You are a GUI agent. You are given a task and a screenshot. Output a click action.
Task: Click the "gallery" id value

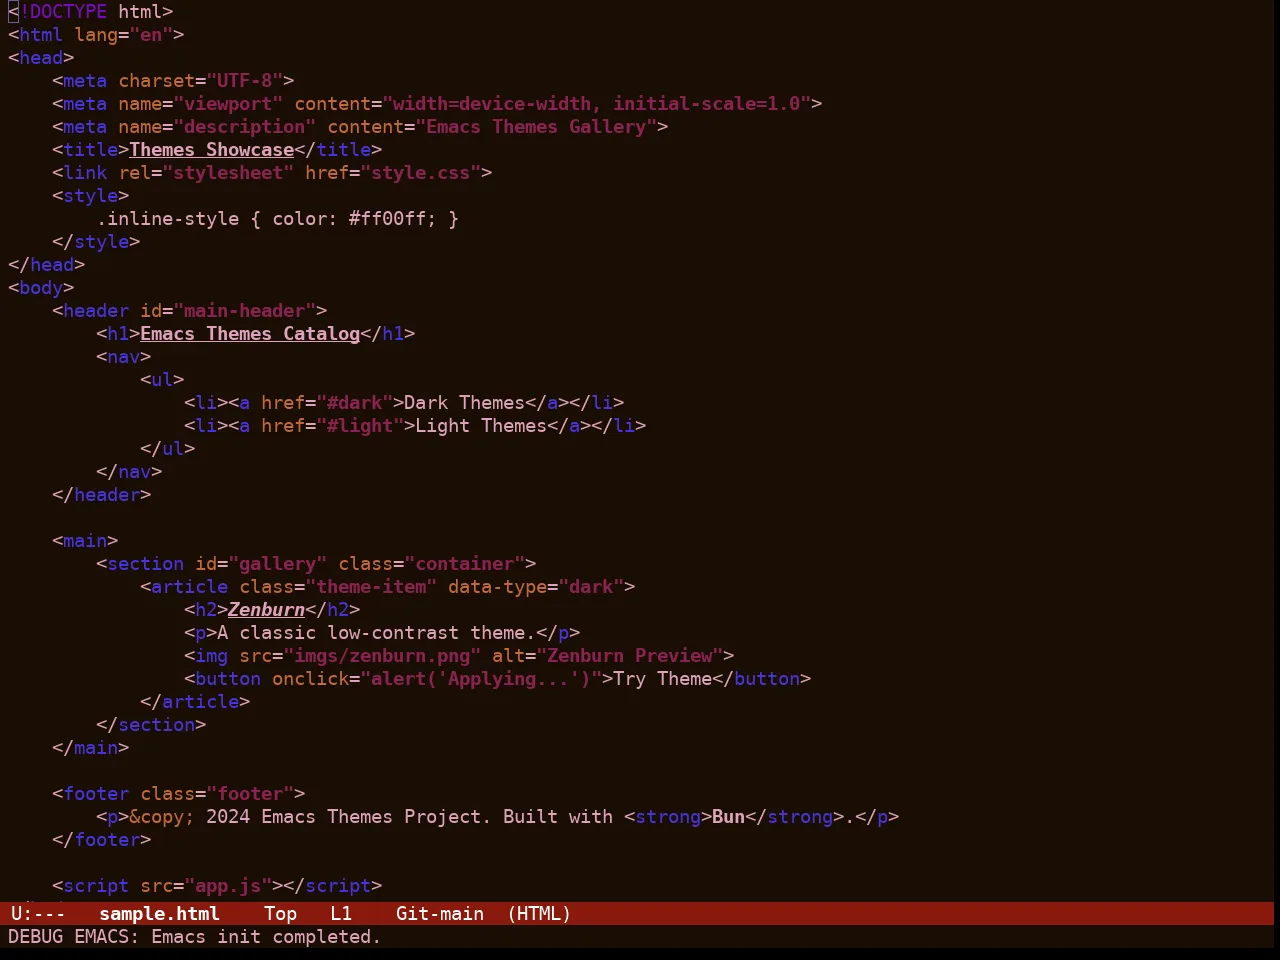[x=277, y=563]
